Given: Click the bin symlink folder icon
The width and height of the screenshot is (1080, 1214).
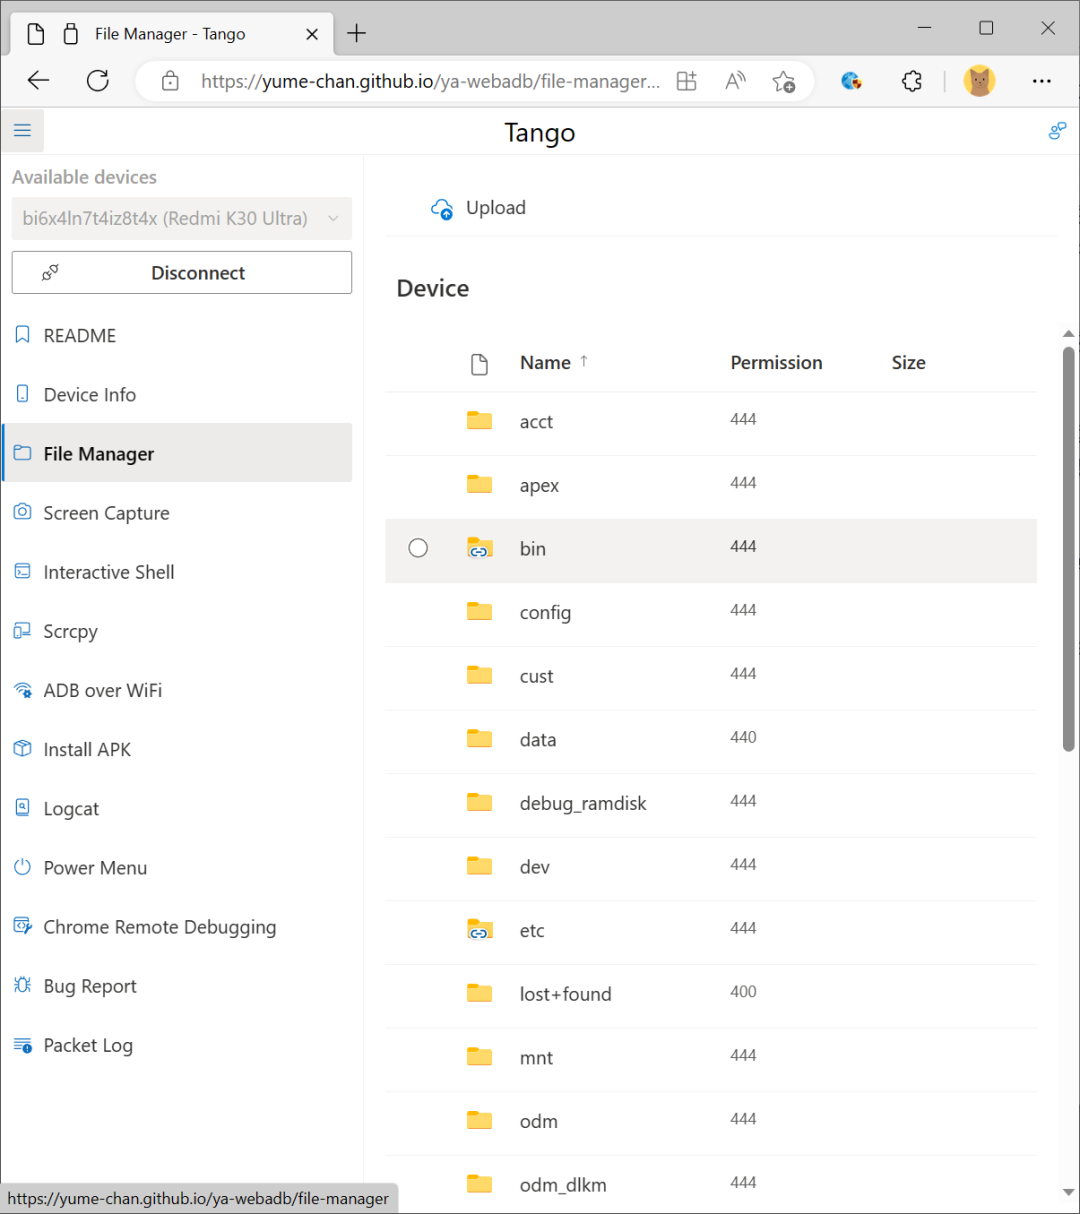Looking at the screenshot, I should [x=480, y=548].
